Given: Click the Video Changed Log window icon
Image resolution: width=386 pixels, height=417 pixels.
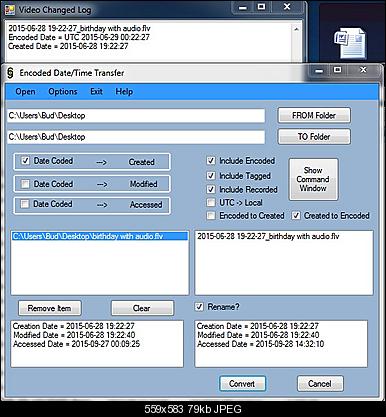Looking at the screenshot, I should click(10, 10).
